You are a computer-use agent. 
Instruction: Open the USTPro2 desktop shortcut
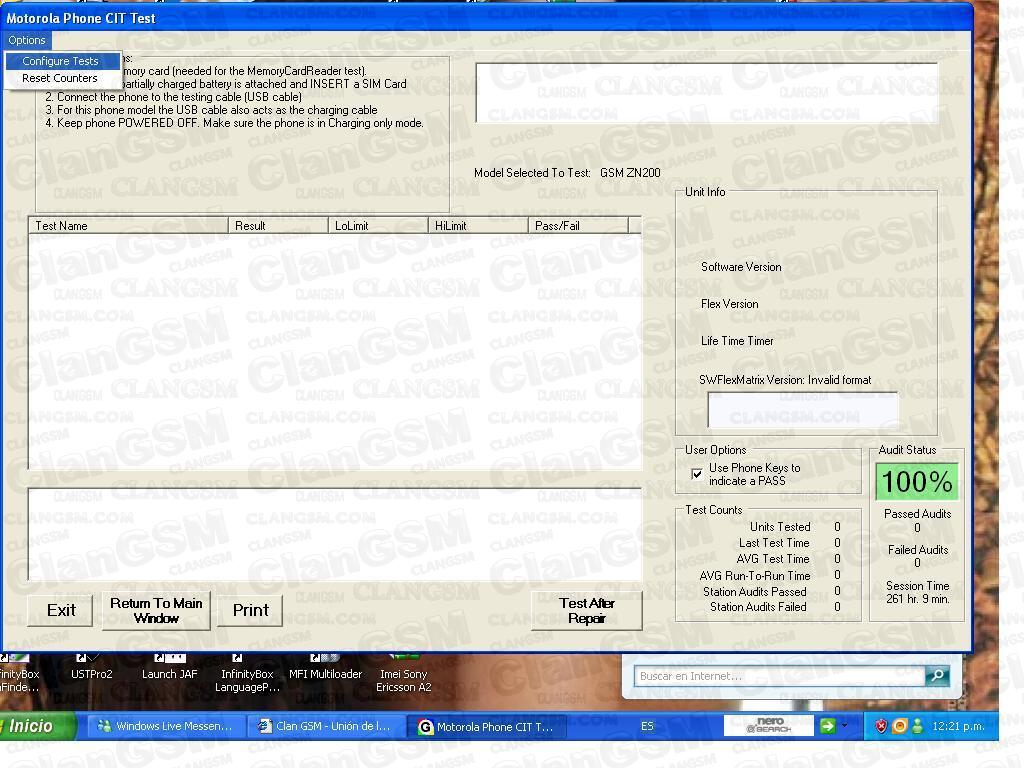[91, 668]
